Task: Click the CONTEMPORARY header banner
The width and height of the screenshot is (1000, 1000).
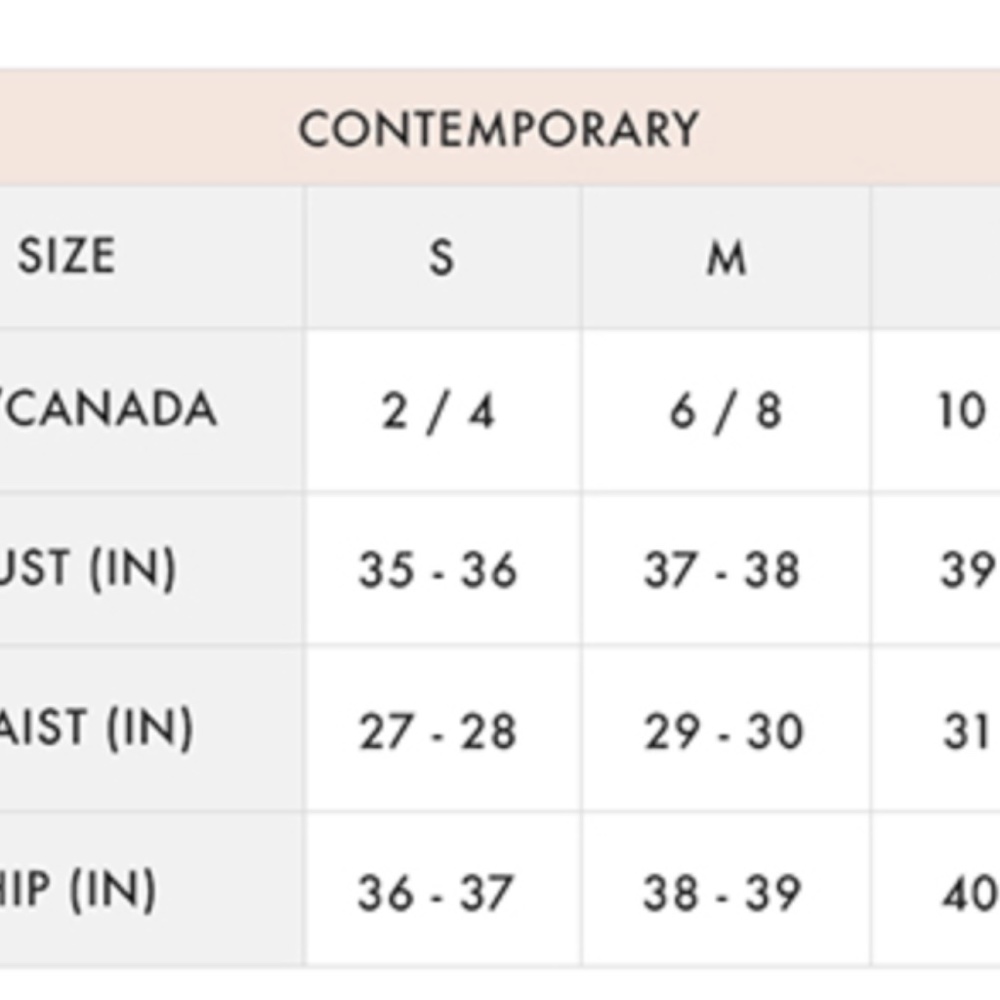Action: (x=500, y=128)
